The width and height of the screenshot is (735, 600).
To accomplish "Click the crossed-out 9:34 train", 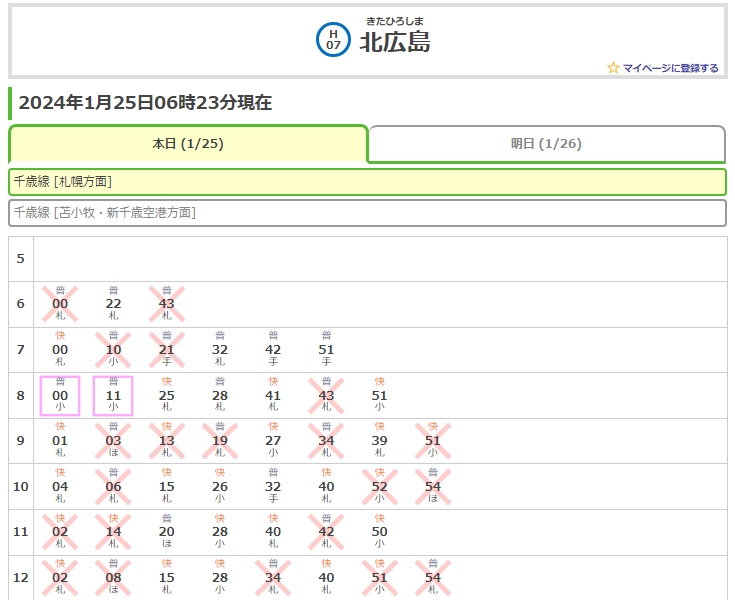I will tap(326, 440).
